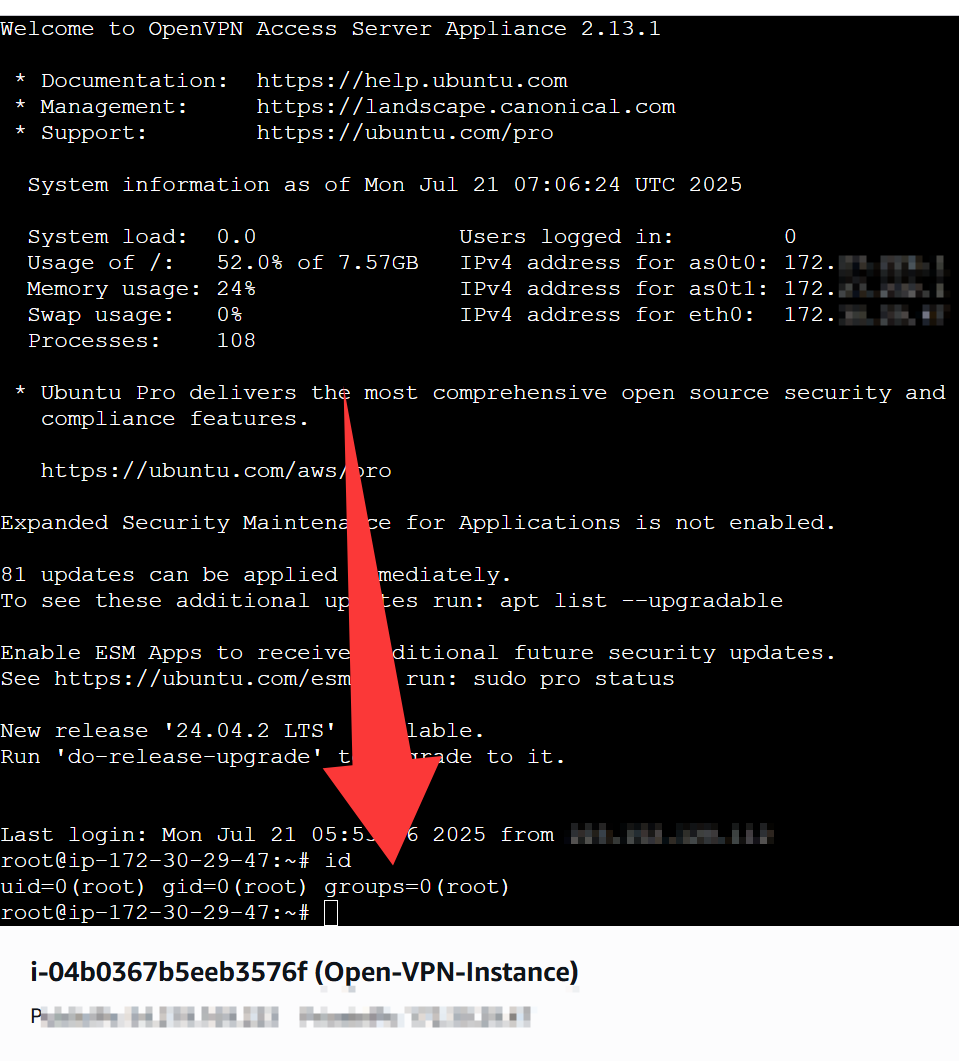959x1061 pixels.
Task: Click the https://ubuntu.com/esm URL text
Action: [x=202, y=679]
